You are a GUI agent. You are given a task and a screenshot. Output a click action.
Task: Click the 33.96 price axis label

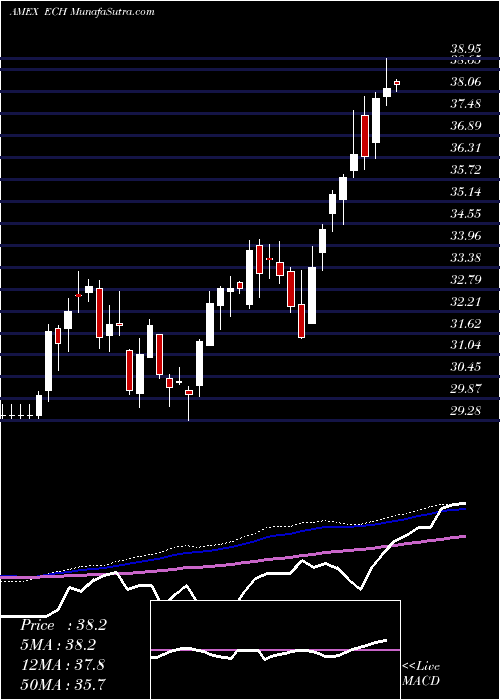click(x=466, y=236)
